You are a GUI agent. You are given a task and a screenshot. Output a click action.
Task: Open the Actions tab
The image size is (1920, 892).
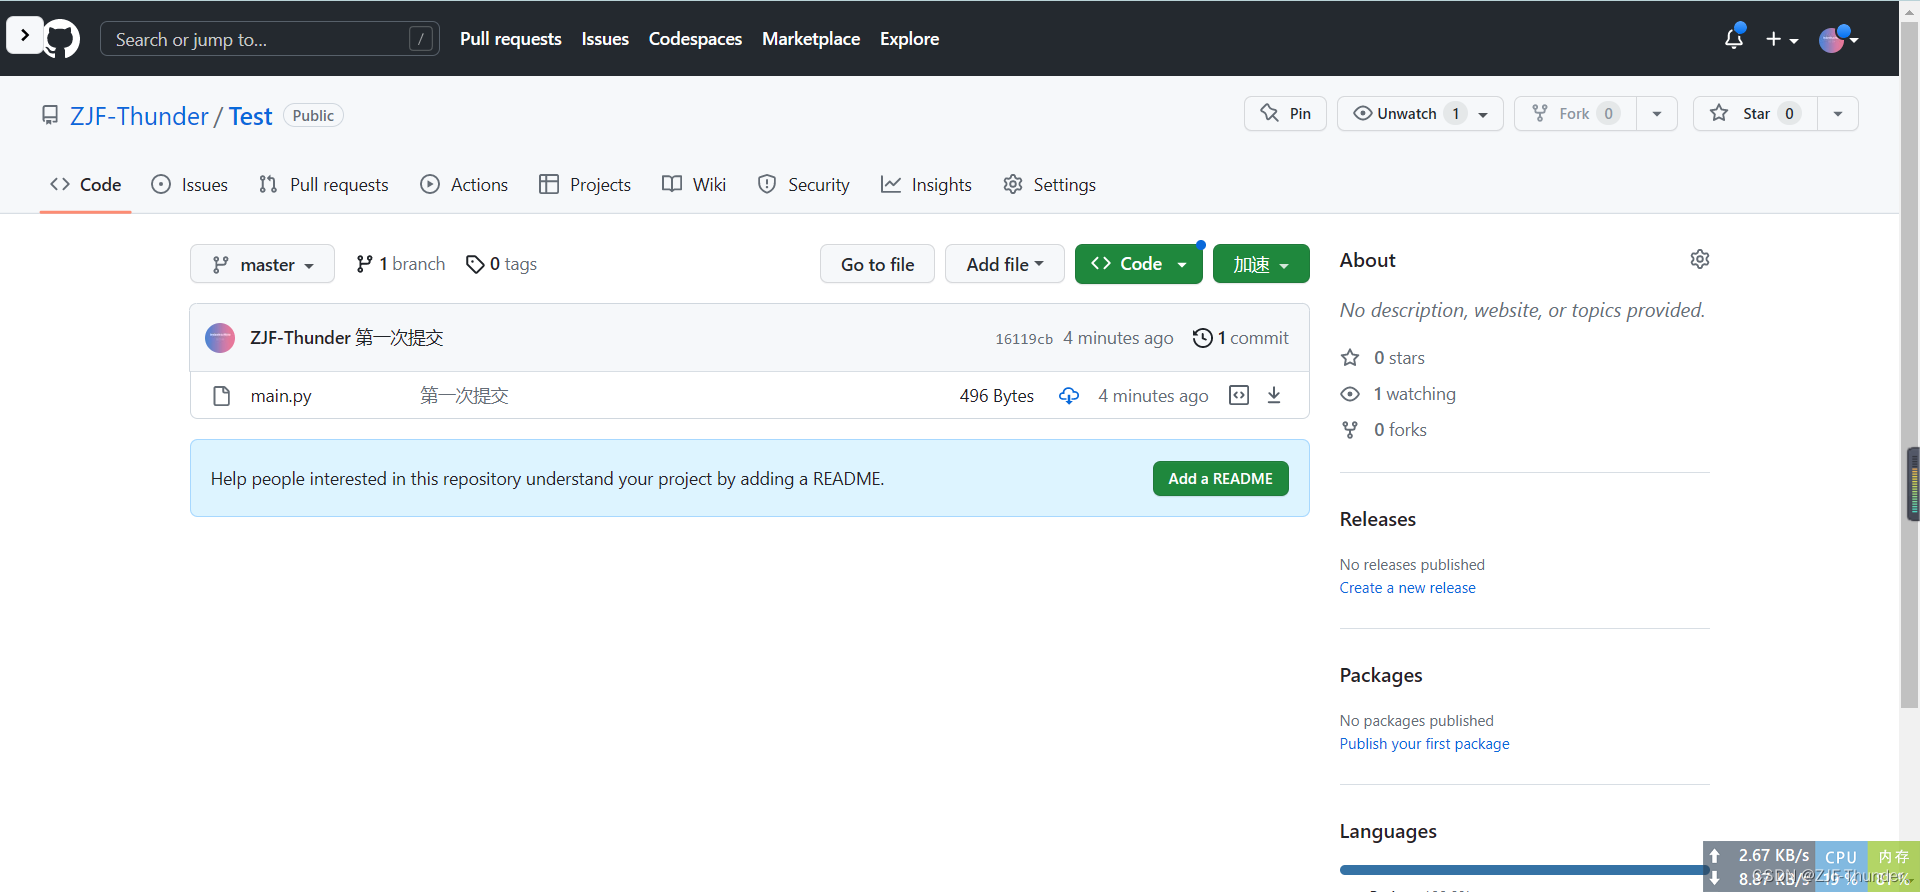click(x=465, y=185)
